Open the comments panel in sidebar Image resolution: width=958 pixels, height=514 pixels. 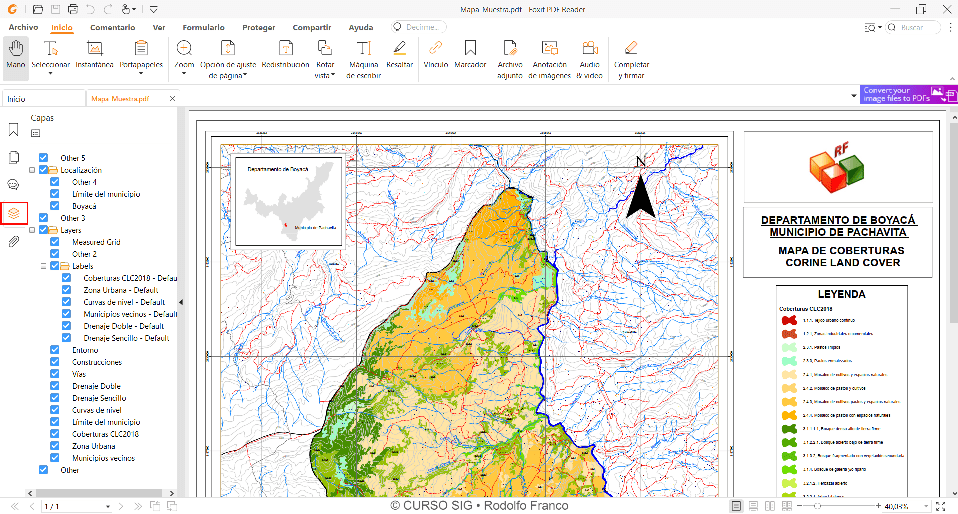13,185
